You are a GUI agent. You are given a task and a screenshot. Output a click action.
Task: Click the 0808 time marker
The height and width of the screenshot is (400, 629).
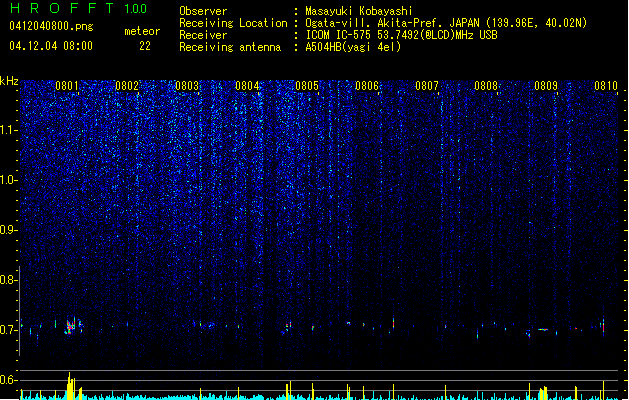coord(486,86)
